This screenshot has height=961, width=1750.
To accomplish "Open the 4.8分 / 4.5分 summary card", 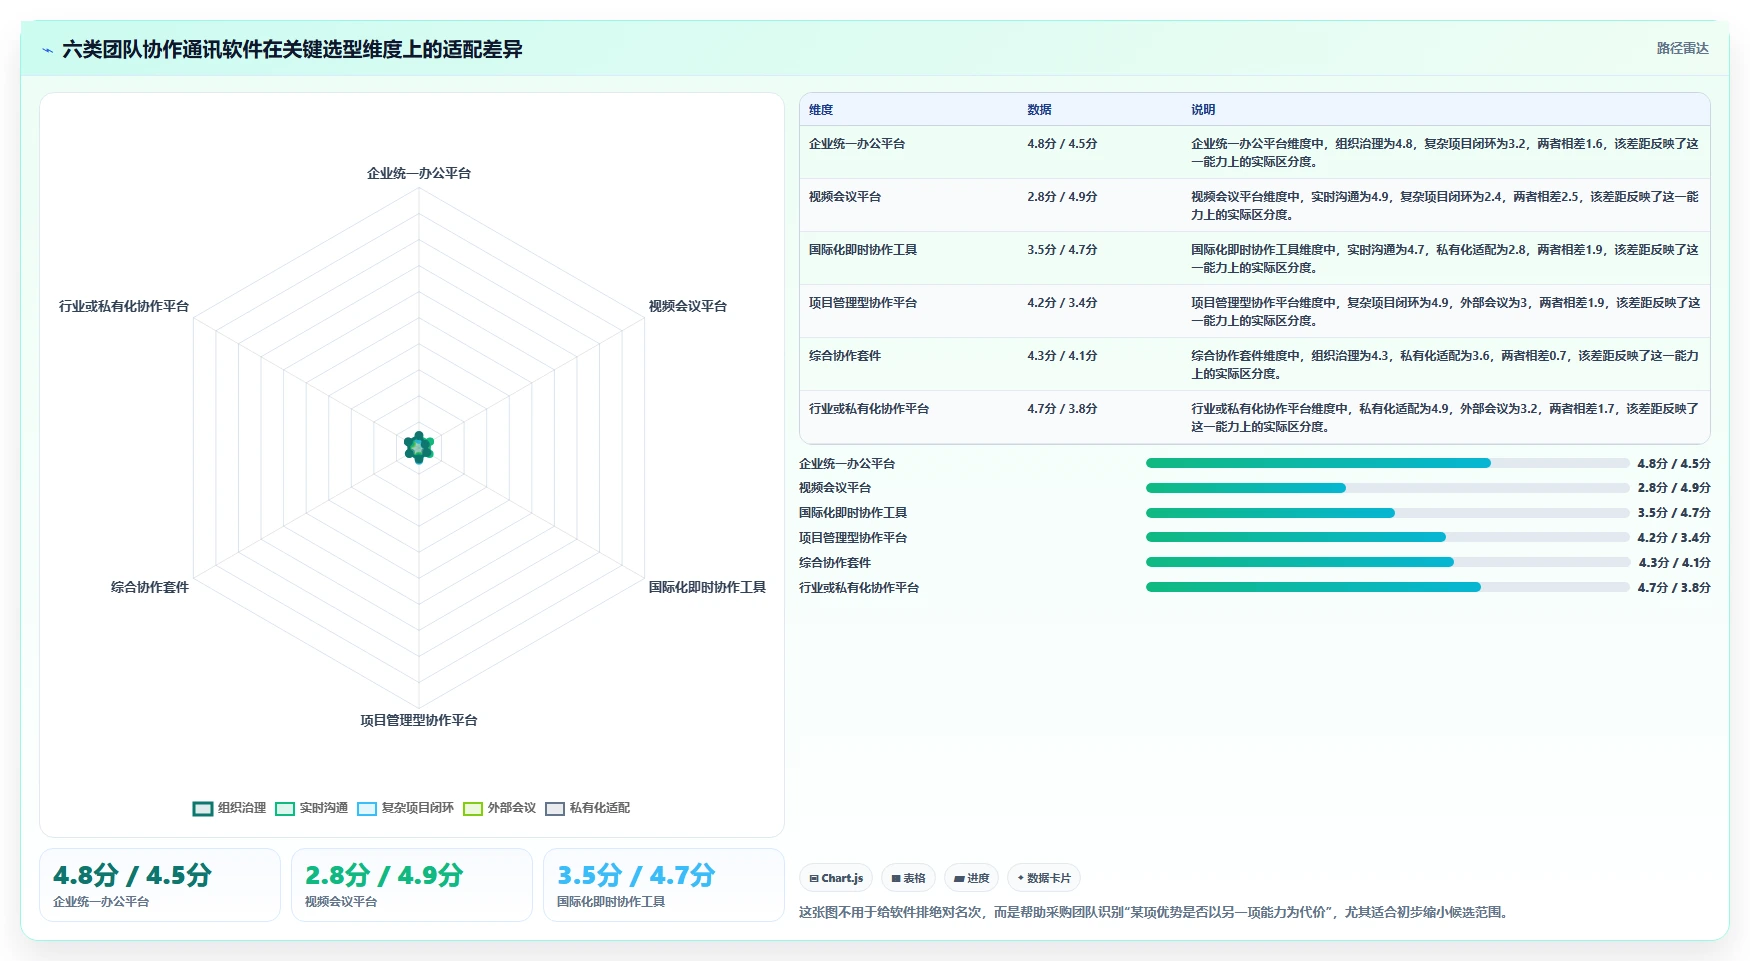I will (x=160, y=885).
